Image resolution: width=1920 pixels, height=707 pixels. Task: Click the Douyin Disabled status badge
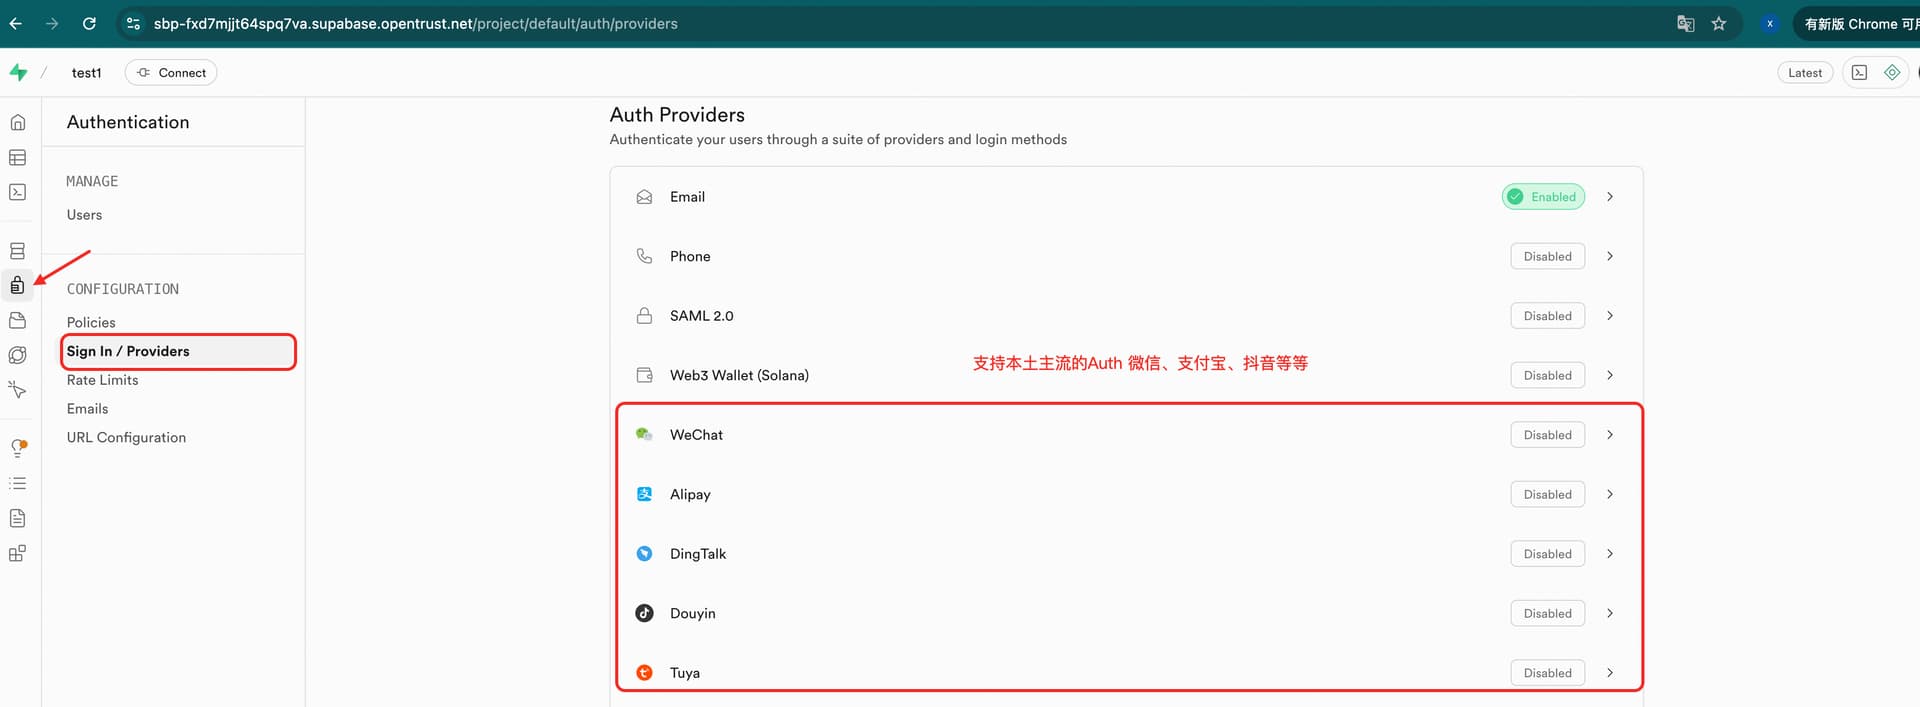1547,613
